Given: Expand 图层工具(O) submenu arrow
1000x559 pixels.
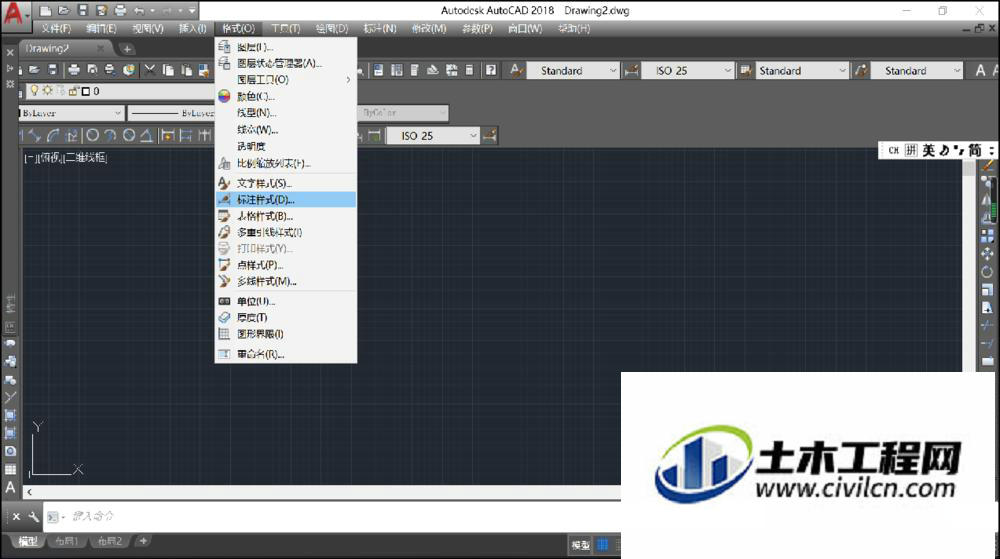Looking at the screenshot, I should pos(348,80).
